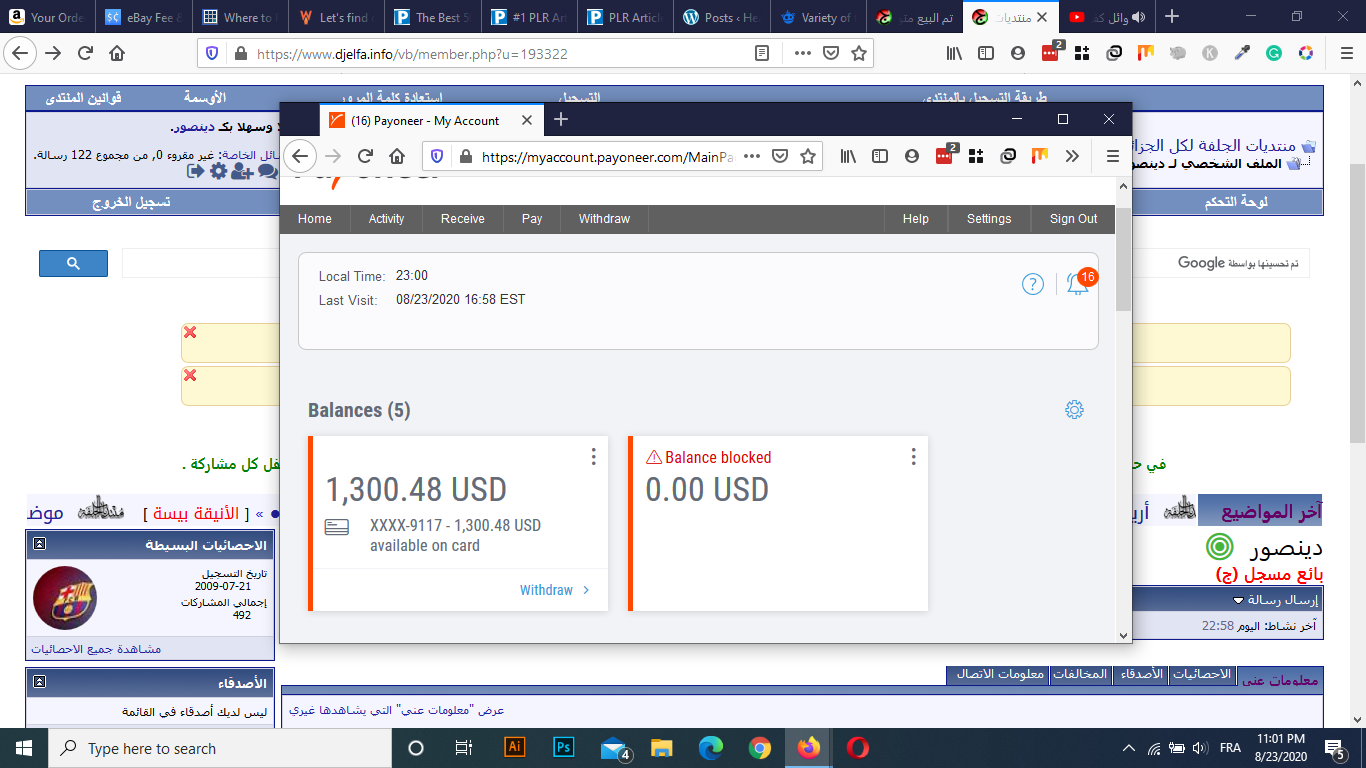Open Withdraw menu in Payoneer navigation

coord(604,219)
